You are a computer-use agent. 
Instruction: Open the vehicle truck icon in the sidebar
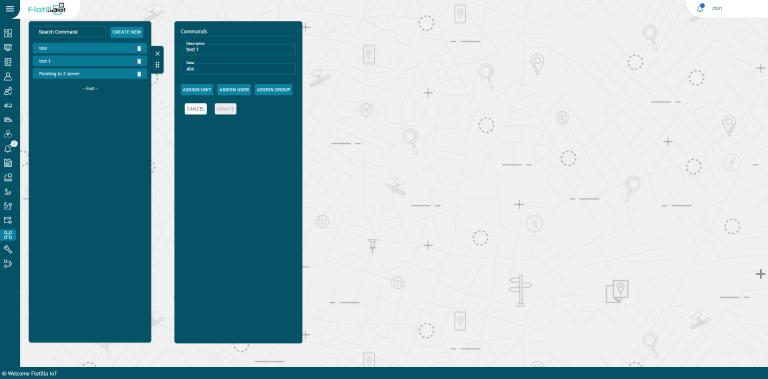[8, 105]
